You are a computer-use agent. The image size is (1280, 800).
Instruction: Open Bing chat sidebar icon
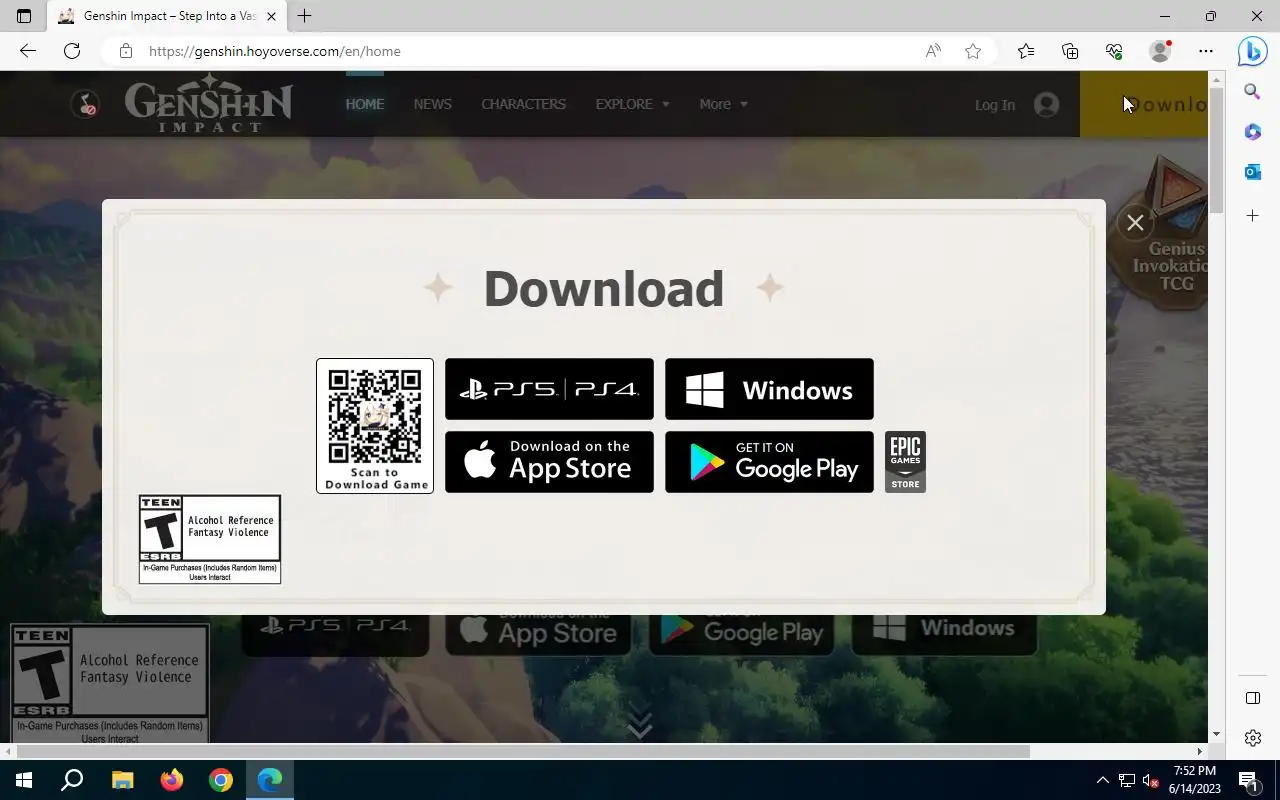[x=1252, y=51]
